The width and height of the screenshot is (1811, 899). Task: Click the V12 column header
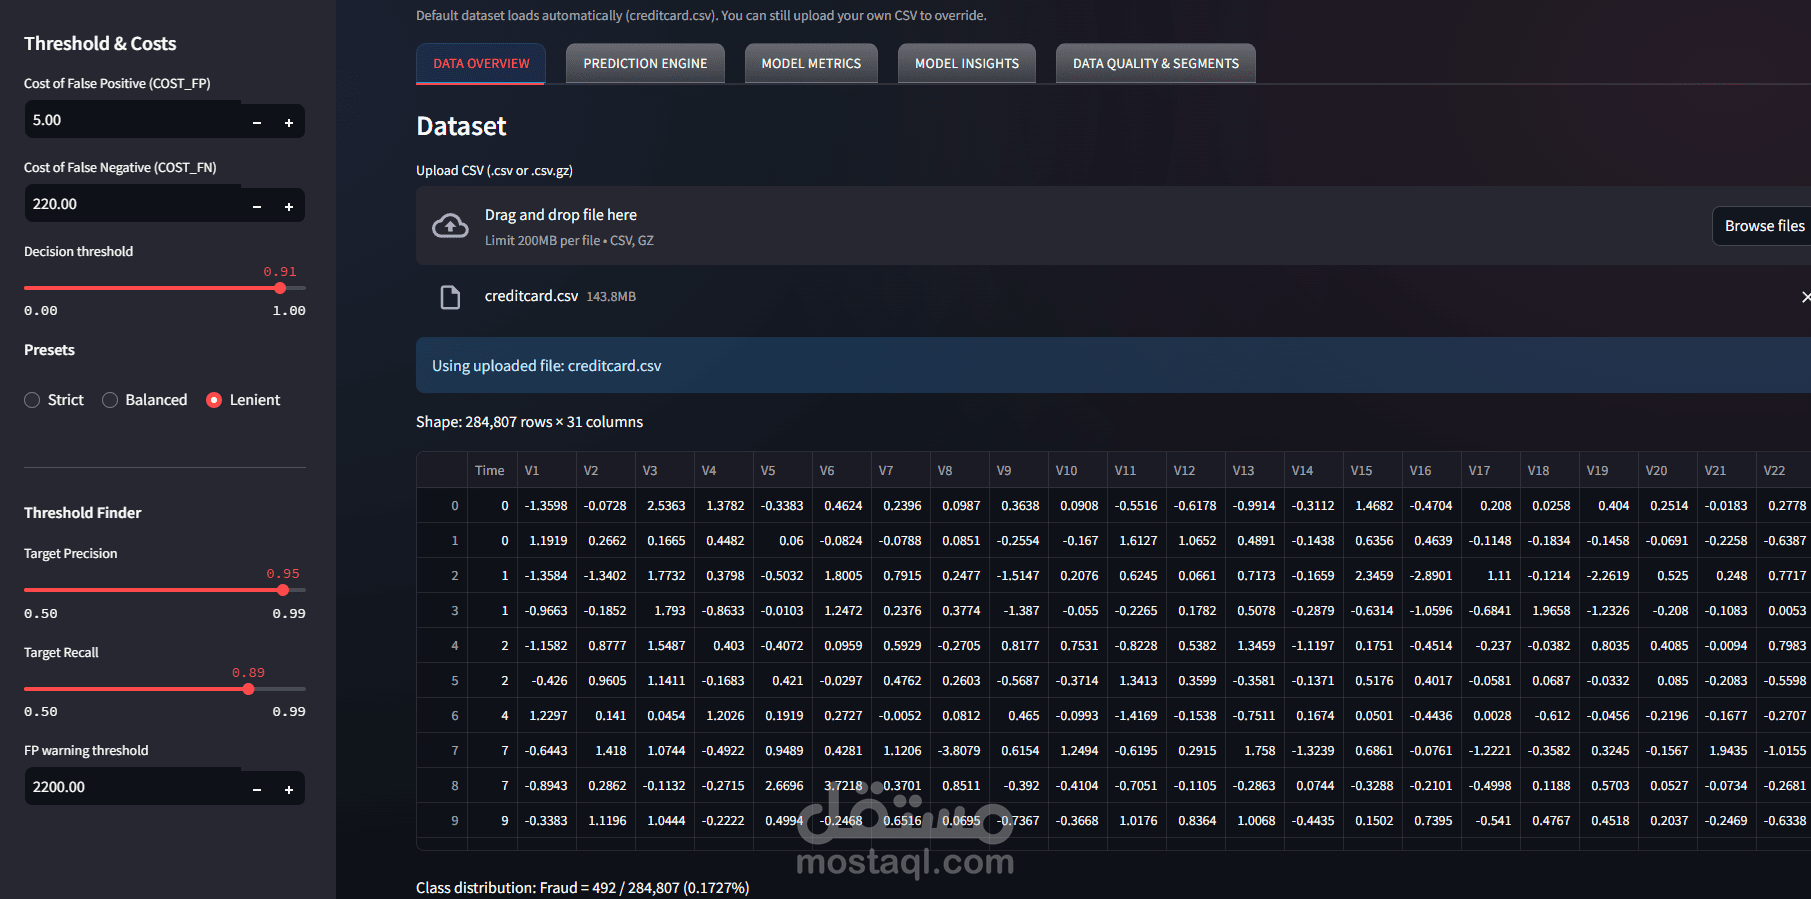pyautogui.click(x=1195, y=470)
